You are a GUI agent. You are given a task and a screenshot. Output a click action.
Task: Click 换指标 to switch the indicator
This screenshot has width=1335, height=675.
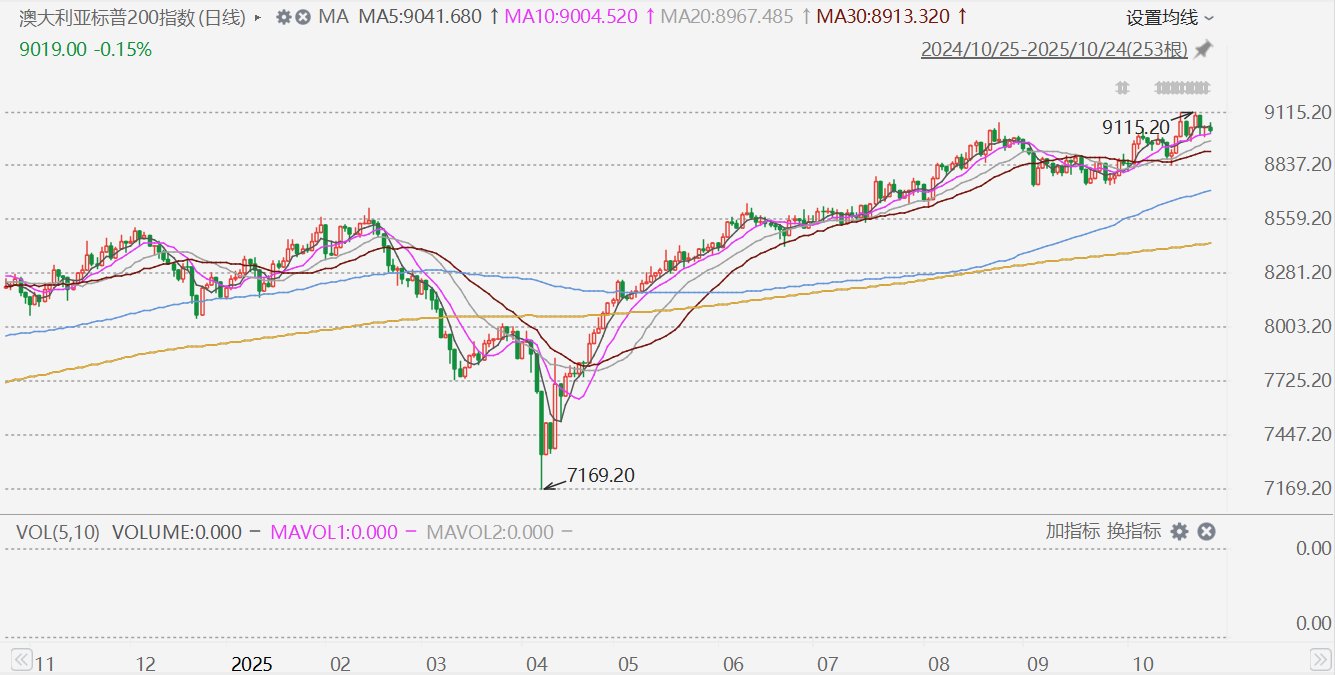pos(1133,531)
